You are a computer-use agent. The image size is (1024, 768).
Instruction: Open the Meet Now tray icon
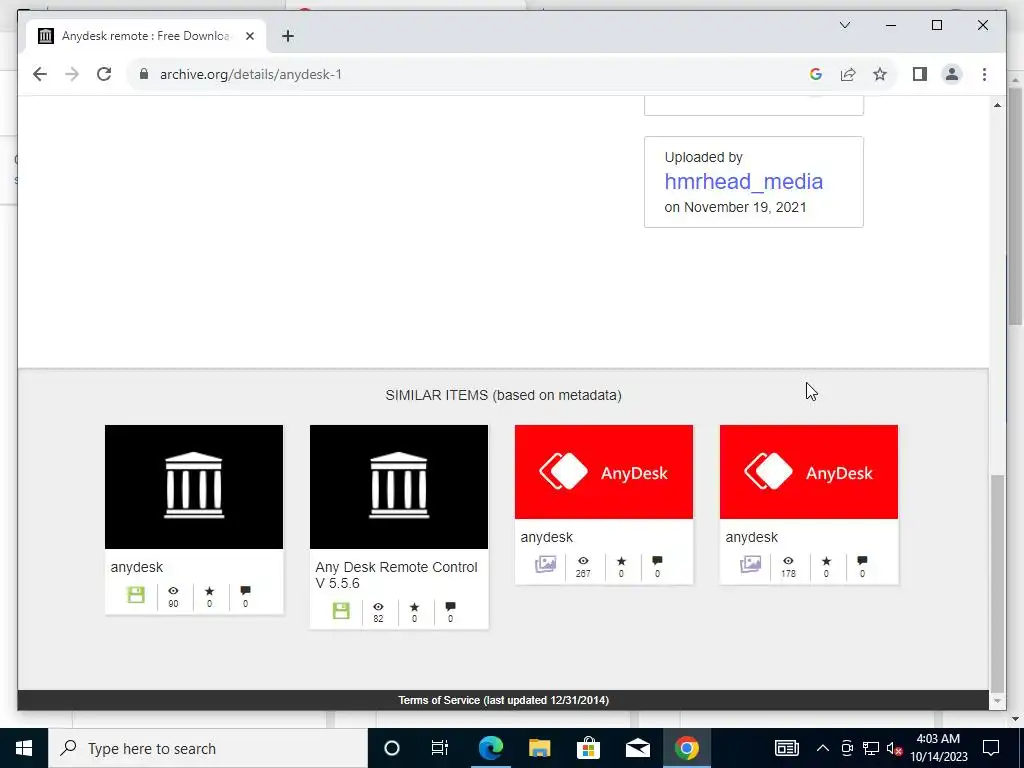pyautogui.click(x=847, y=748)
